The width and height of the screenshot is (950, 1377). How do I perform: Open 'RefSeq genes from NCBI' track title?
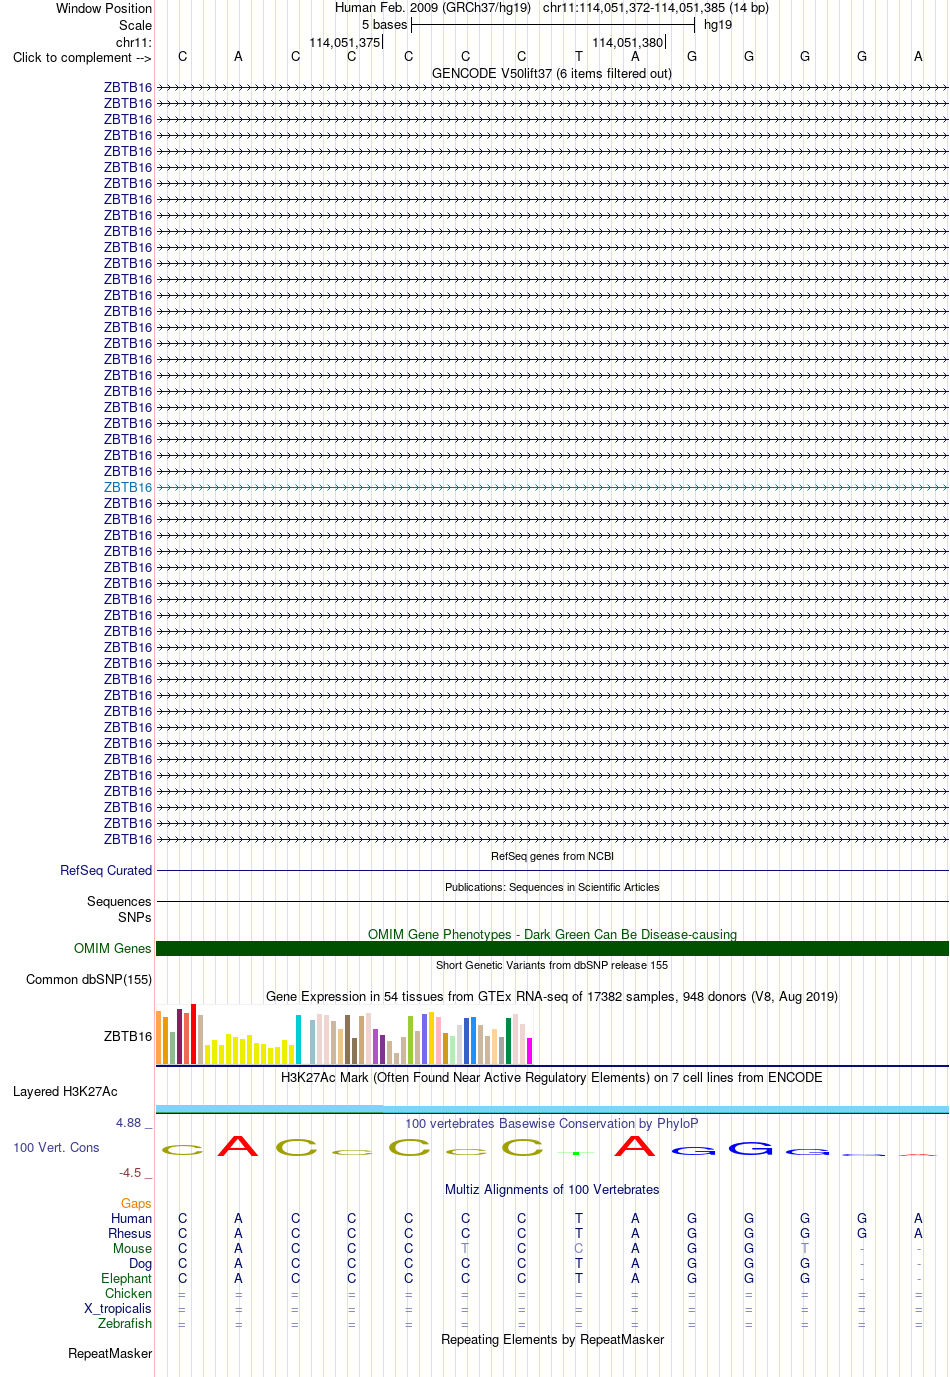[552, 856]
